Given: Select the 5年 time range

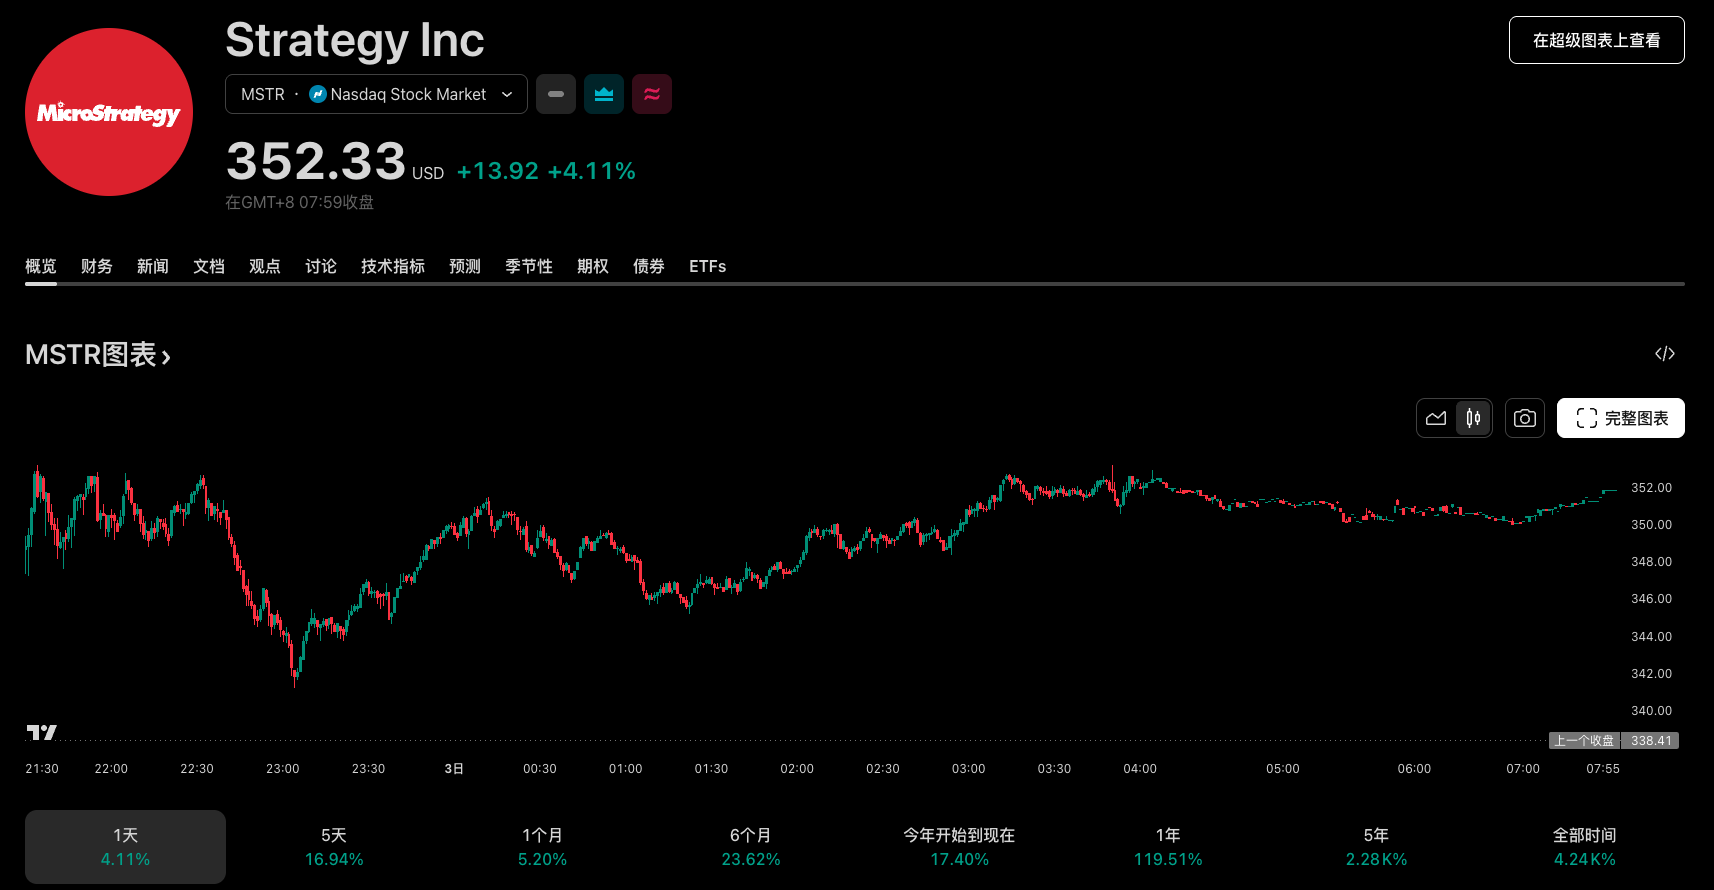Looking at the screenshot, I should click(x=1376, y=846).
